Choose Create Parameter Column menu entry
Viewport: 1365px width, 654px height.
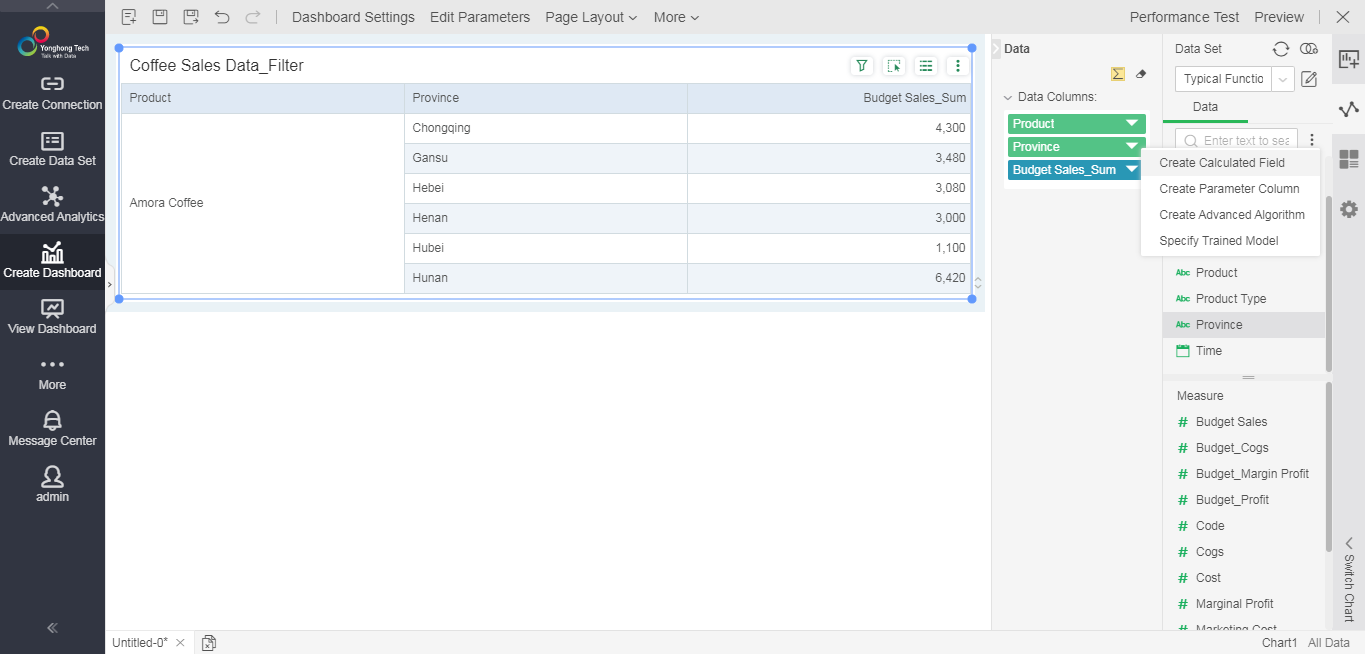1229,189
